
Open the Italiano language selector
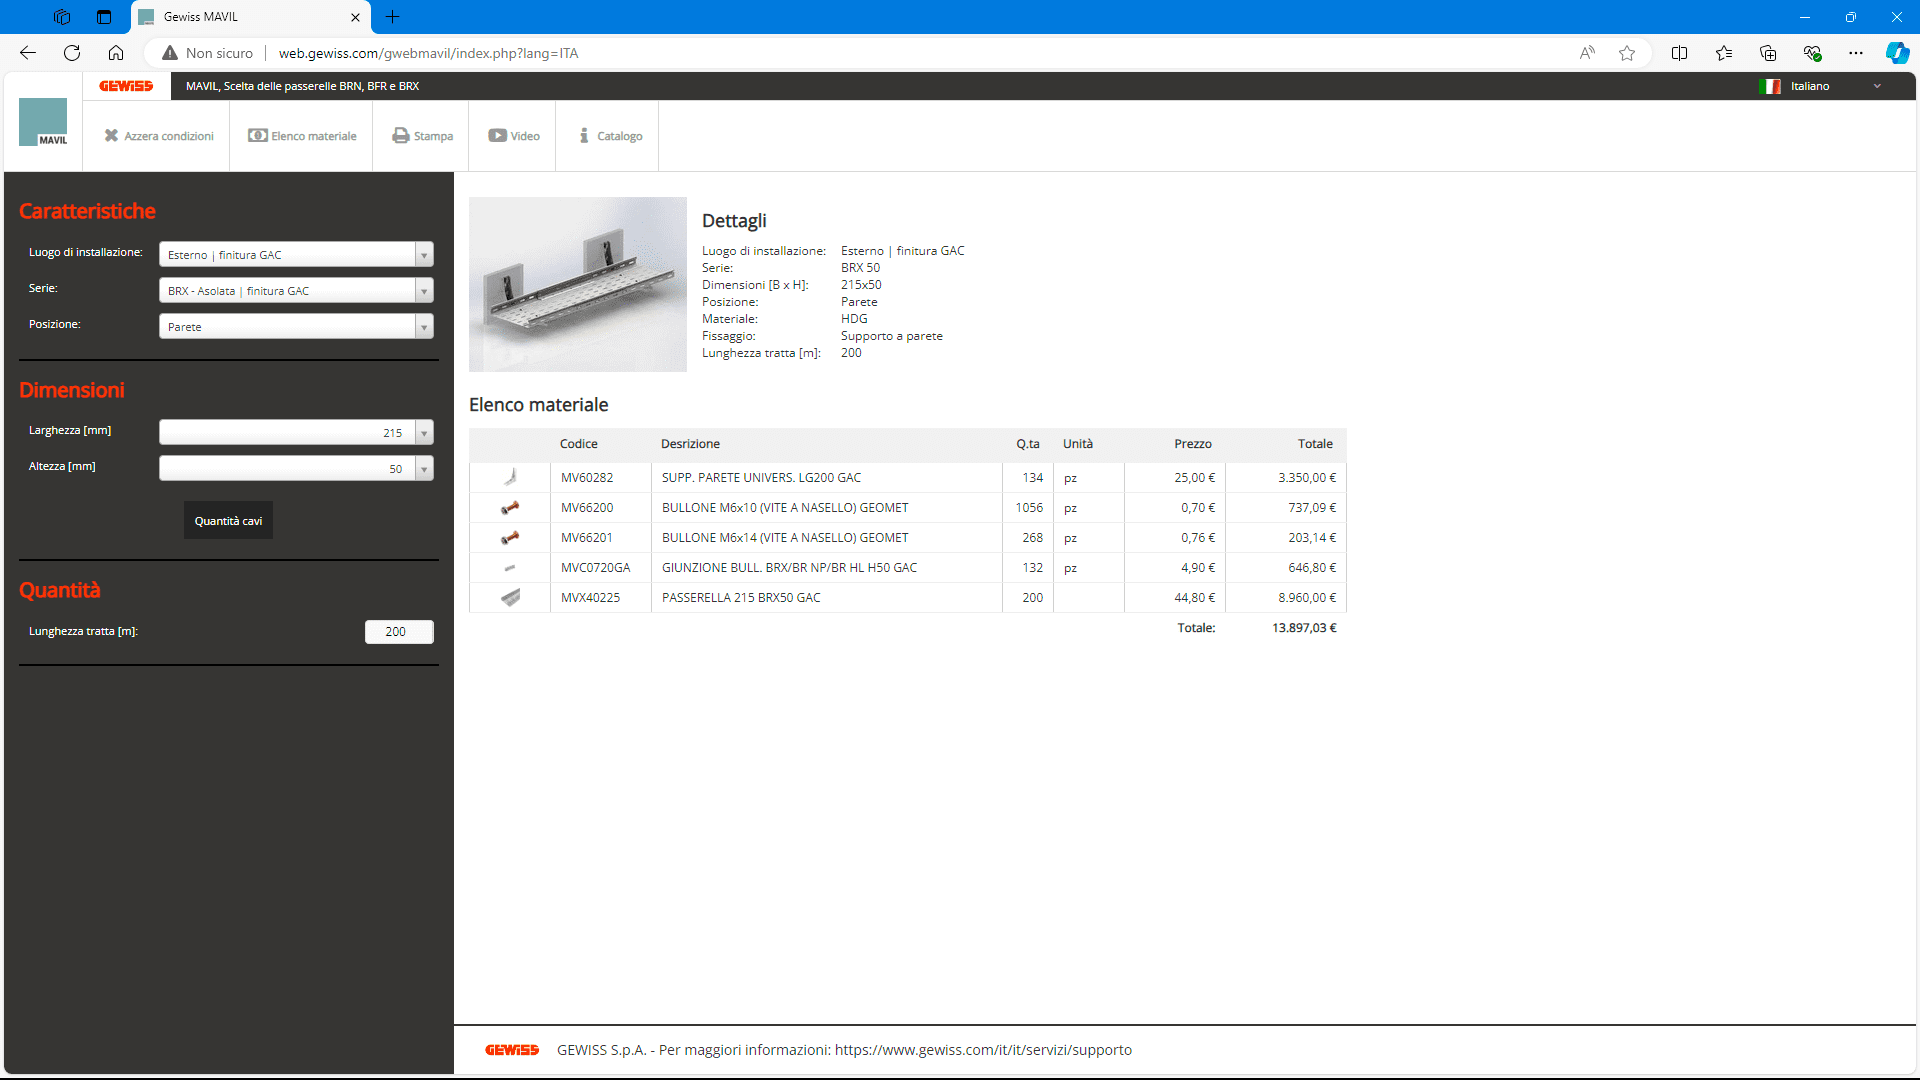[1822, 86]
